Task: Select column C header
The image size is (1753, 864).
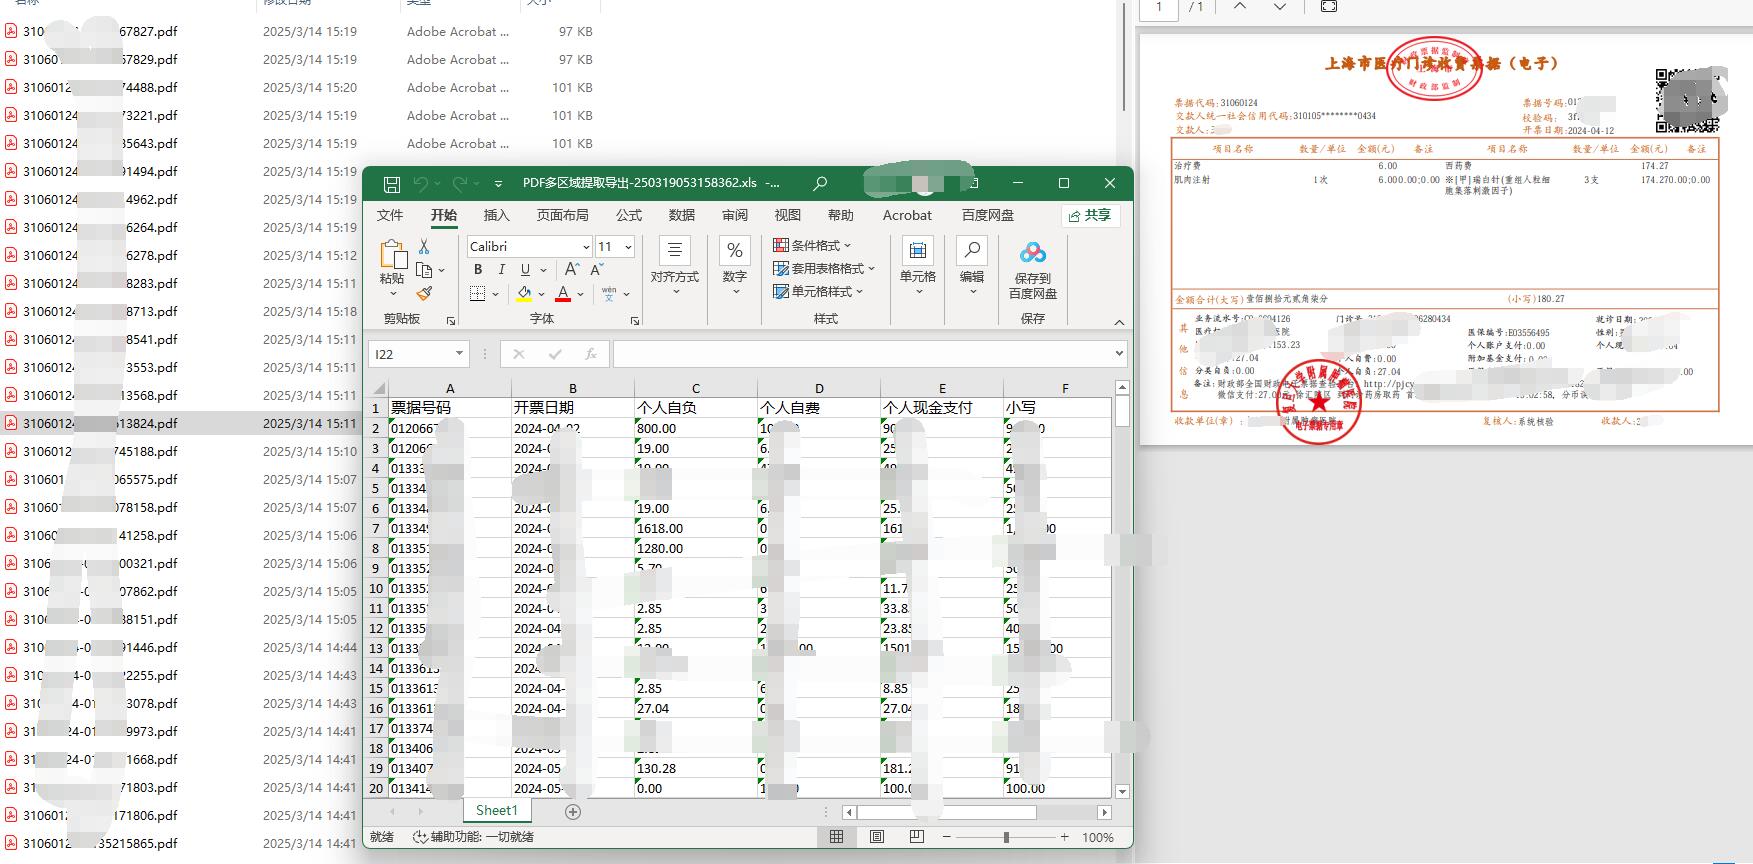Action: click(696, 388)
